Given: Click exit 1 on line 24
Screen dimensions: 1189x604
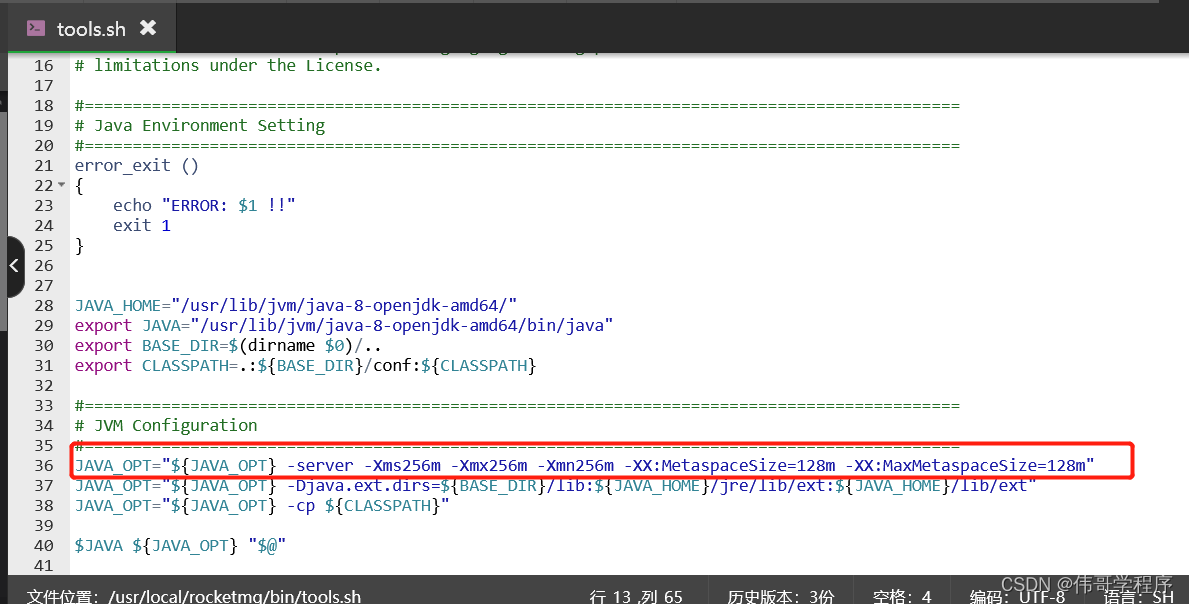Looking at the screenshot, I should (142, 225).
